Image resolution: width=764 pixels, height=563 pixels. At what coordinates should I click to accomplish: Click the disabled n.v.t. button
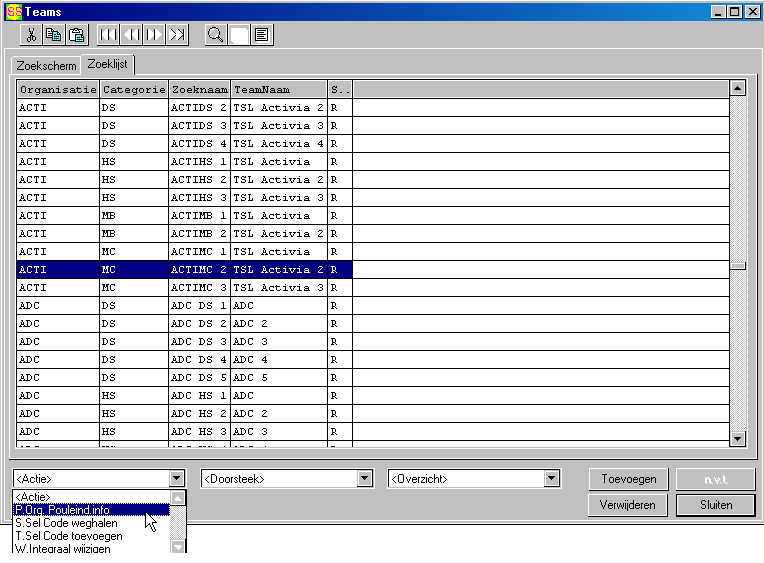[716, 479]
